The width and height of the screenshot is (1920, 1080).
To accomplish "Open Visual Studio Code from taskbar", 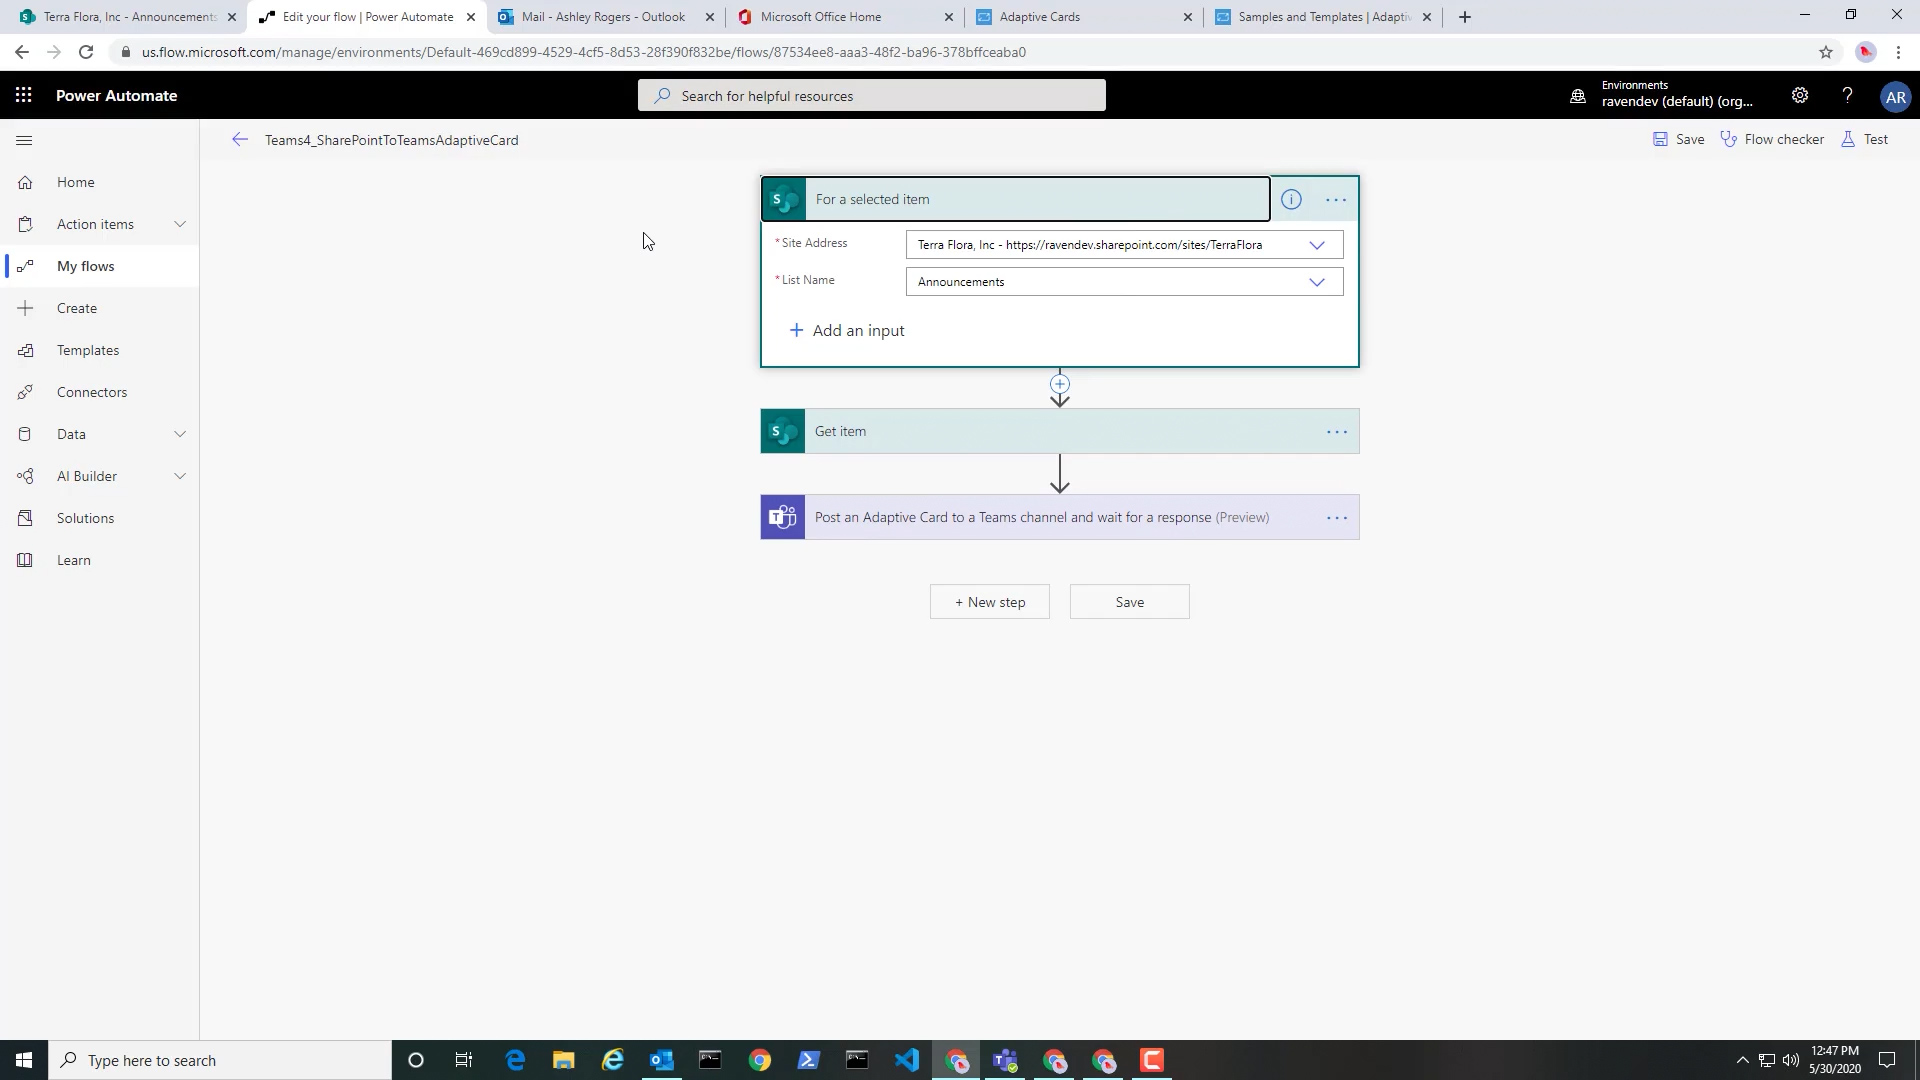I will coord(907,1060).
